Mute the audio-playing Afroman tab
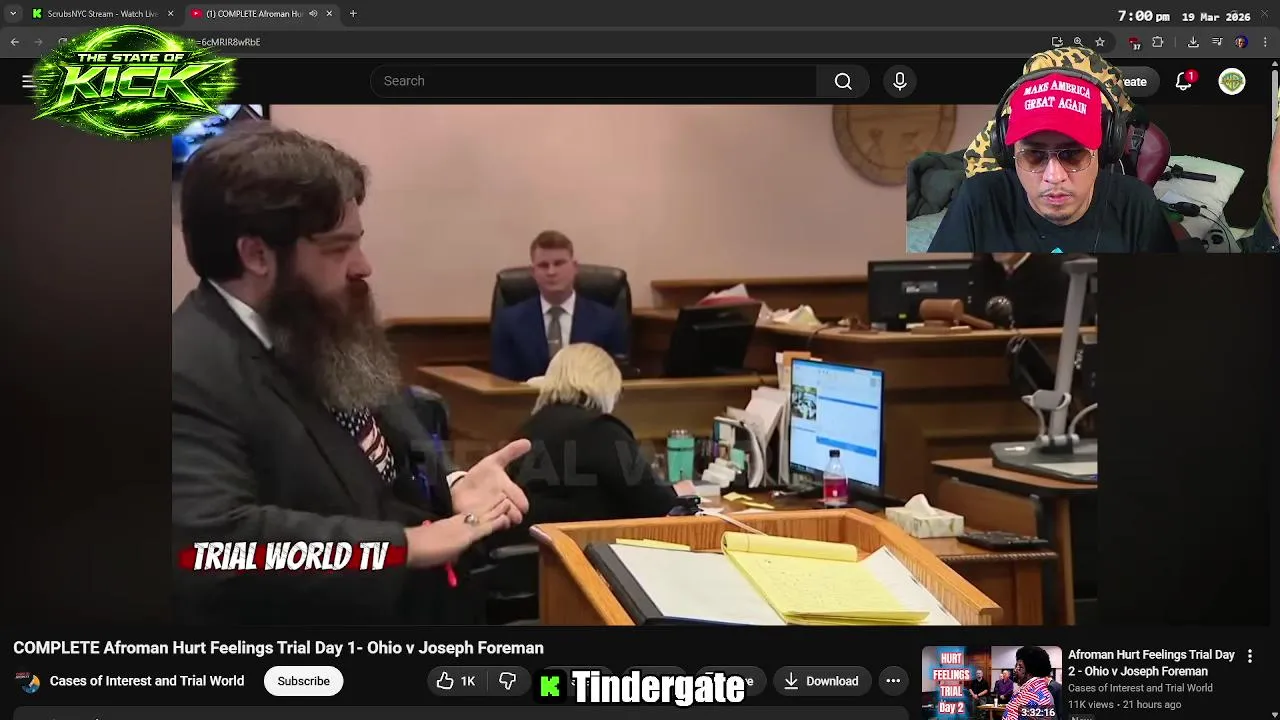 coord(313,14)
